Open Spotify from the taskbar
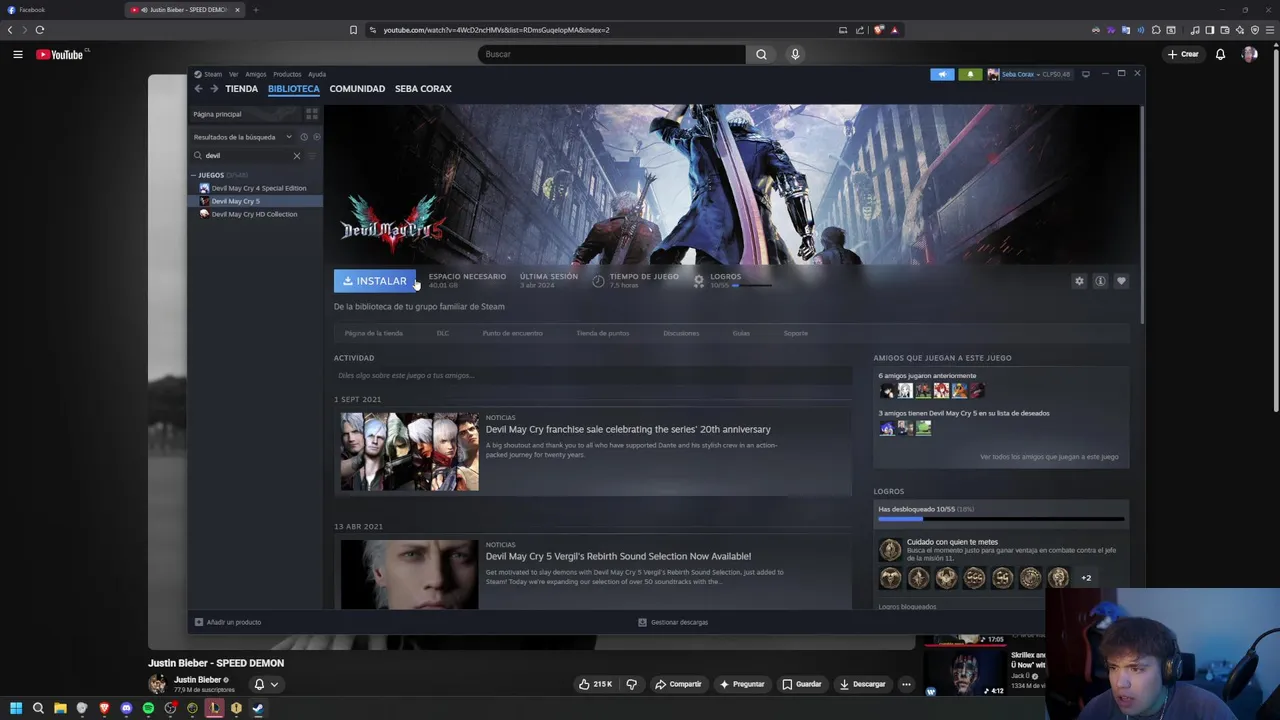This screenshot has height=720, width=1280. (x=148, y=708)
